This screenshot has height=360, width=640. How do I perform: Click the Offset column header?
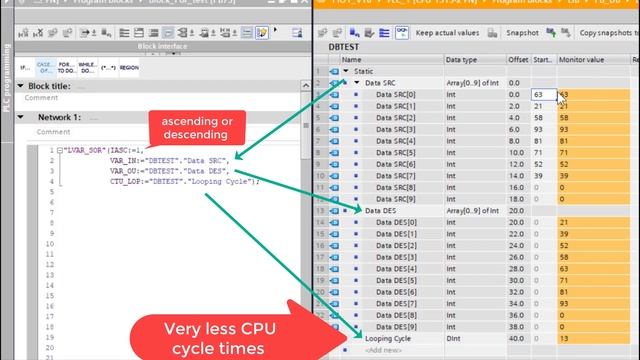[x=518, y=60]
